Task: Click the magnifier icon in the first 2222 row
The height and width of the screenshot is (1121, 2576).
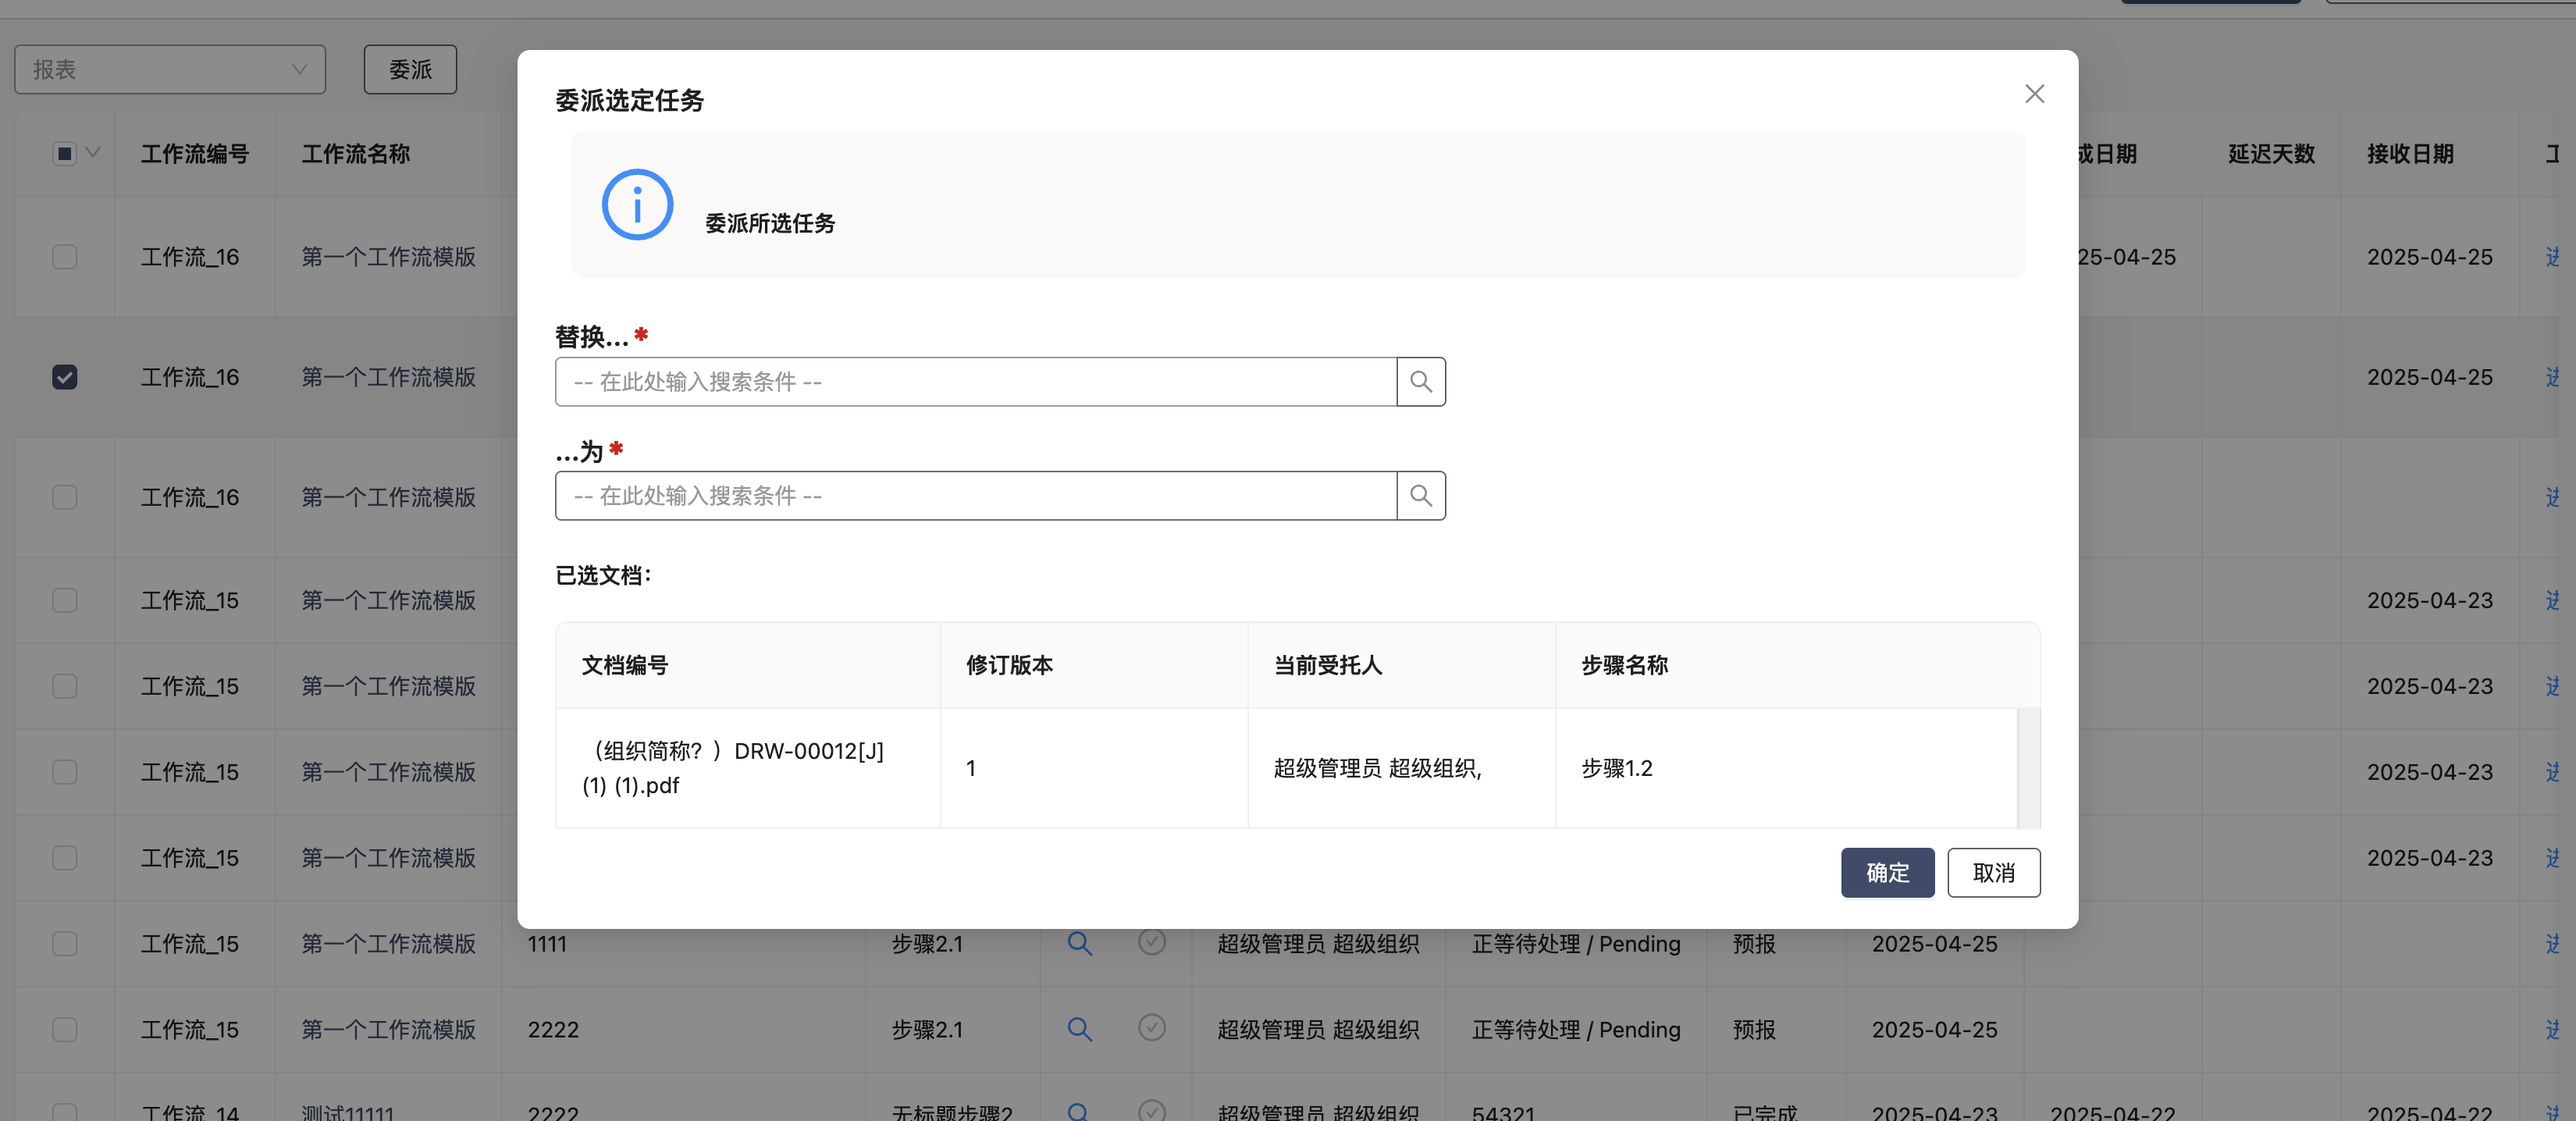Action: point(1079,1029)
